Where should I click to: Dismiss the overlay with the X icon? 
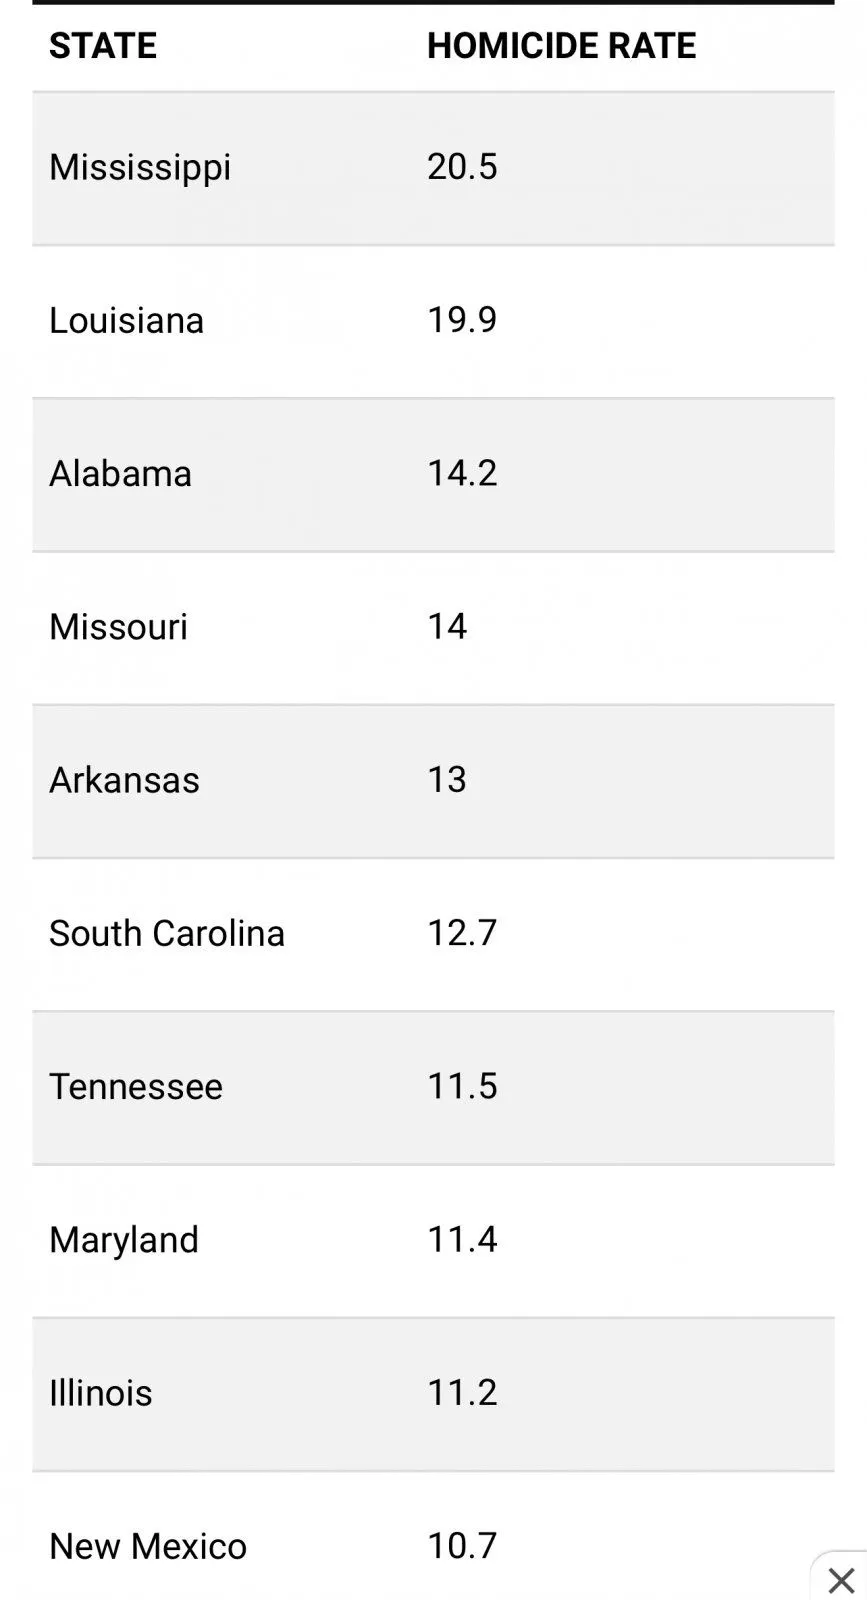pyautogui.click(x=841, y=1580)
